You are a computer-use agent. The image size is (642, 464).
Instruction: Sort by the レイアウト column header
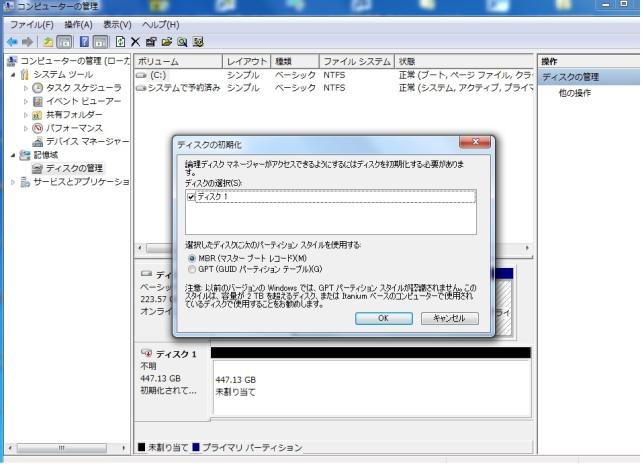coord(246,61)
